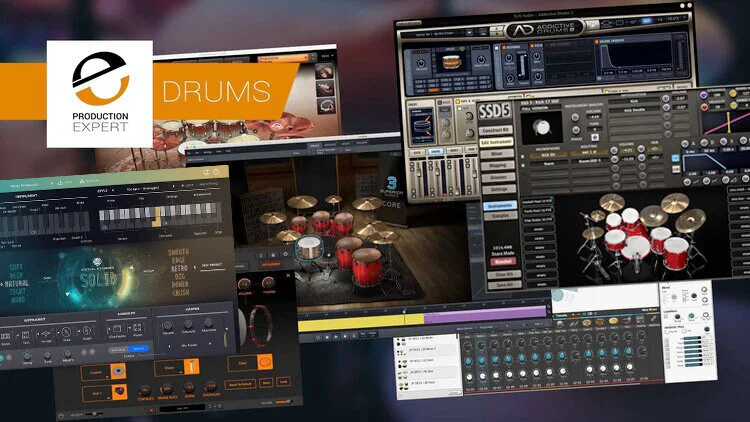Click the Room icon in Solid's Ambience section

point(137,327)
